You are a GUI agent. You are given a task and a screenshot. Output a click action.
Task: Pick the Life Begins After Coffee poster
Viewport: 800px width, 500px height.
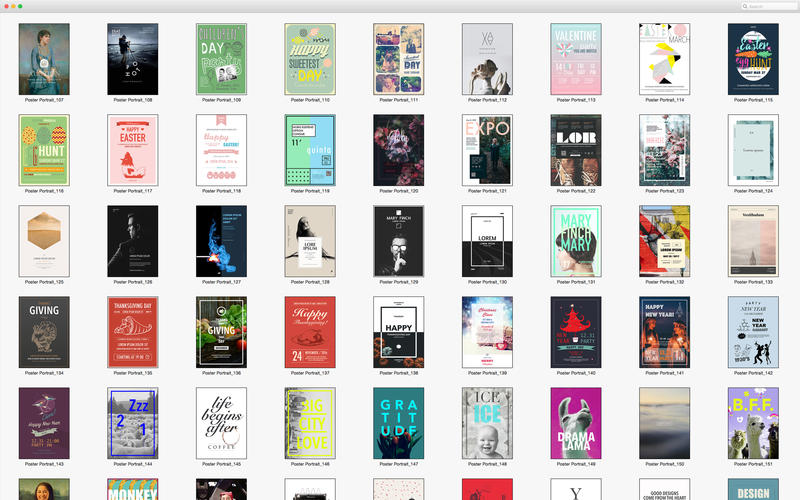[x=221, y=423]
